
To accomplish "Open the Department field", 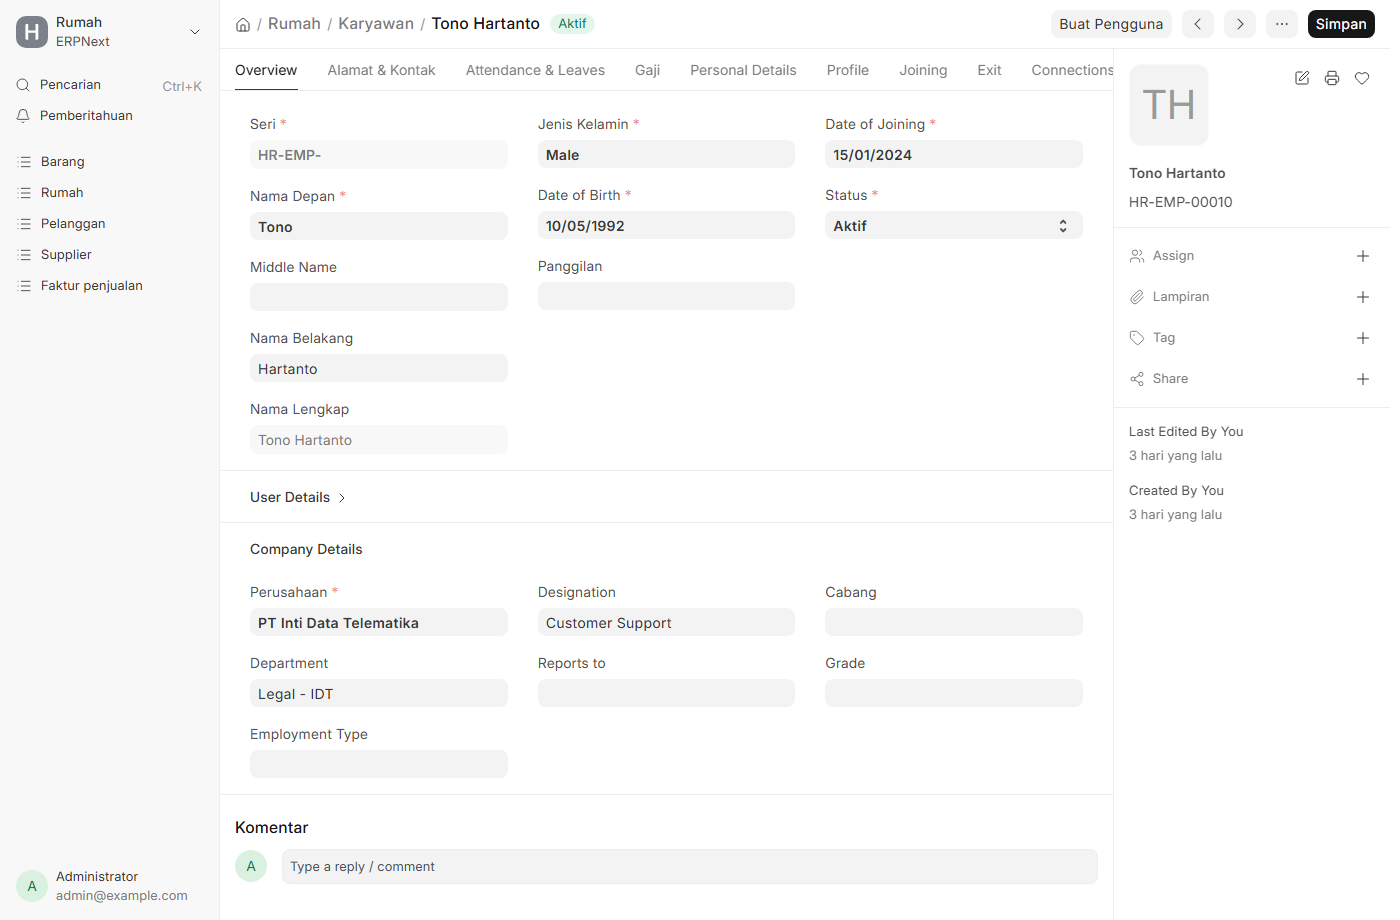I will [x=379, y=694].
